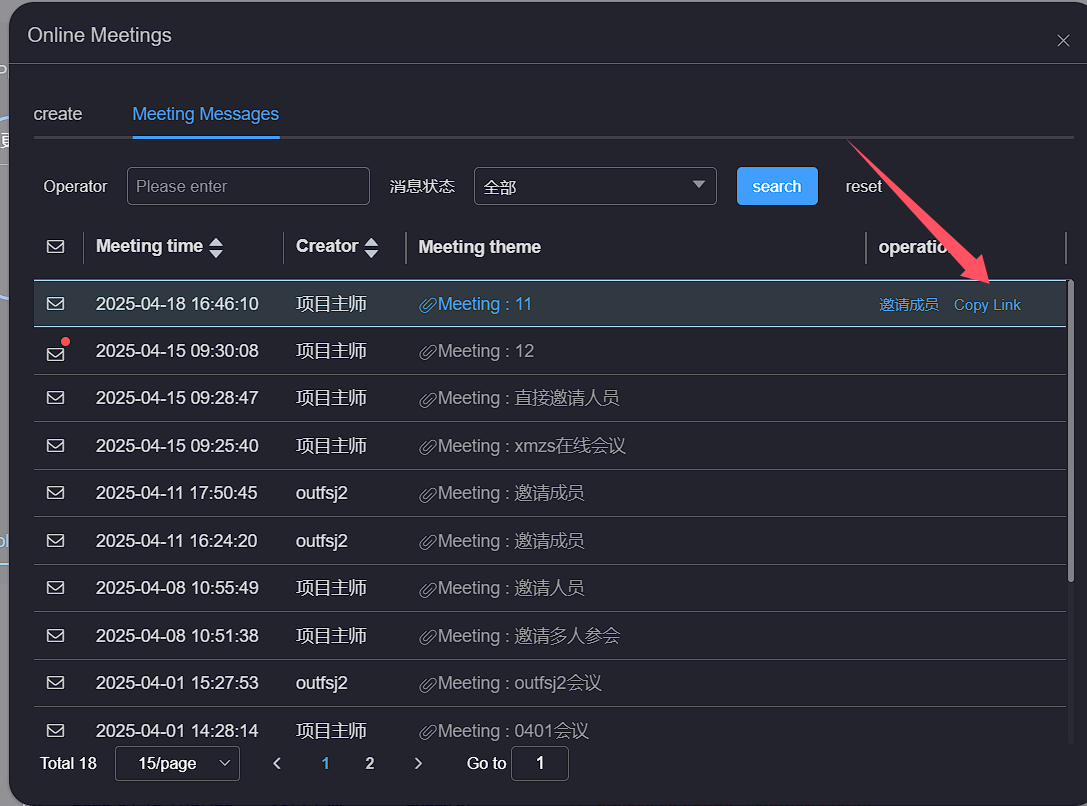The image size is (1087, 806).
Task: Open the 15/page page size dropdown
Action: pyautogui.click(x=177, y=763)
